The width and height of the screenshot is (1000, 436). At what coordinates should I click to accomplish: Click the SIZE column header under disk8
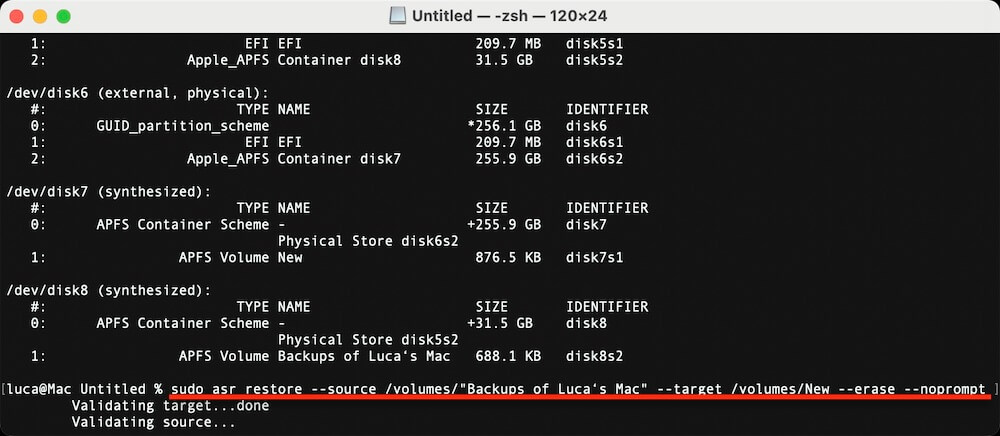[492, 307]
